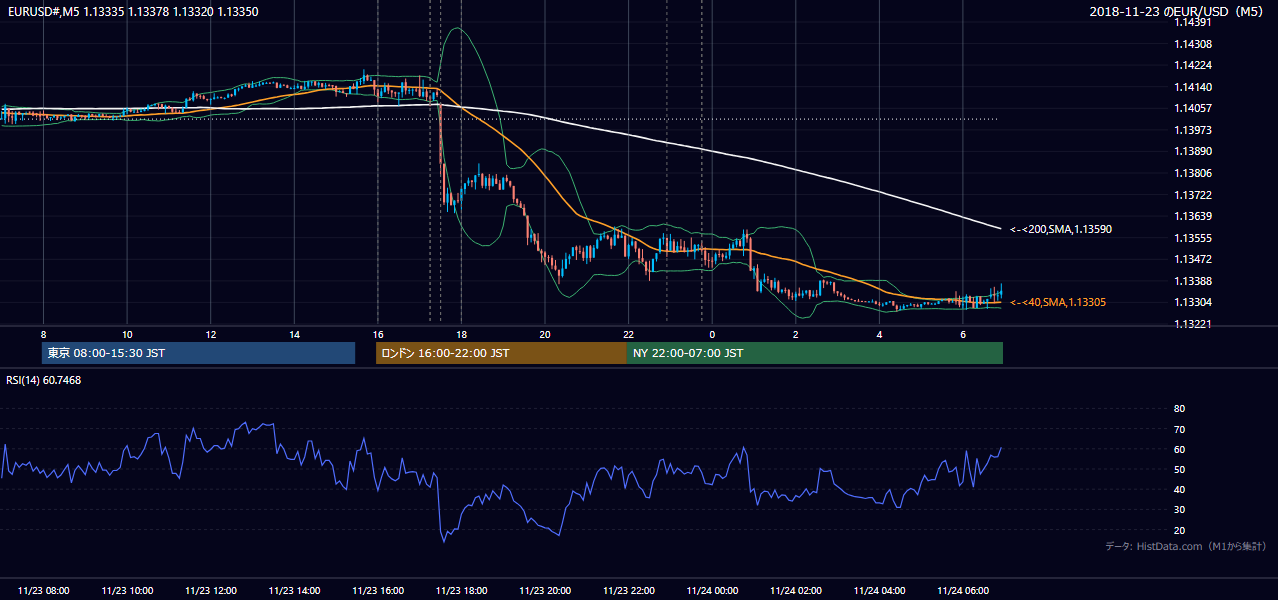
Task: Click the NY 22:00-07:00 JST session bar
Action: 815,353
